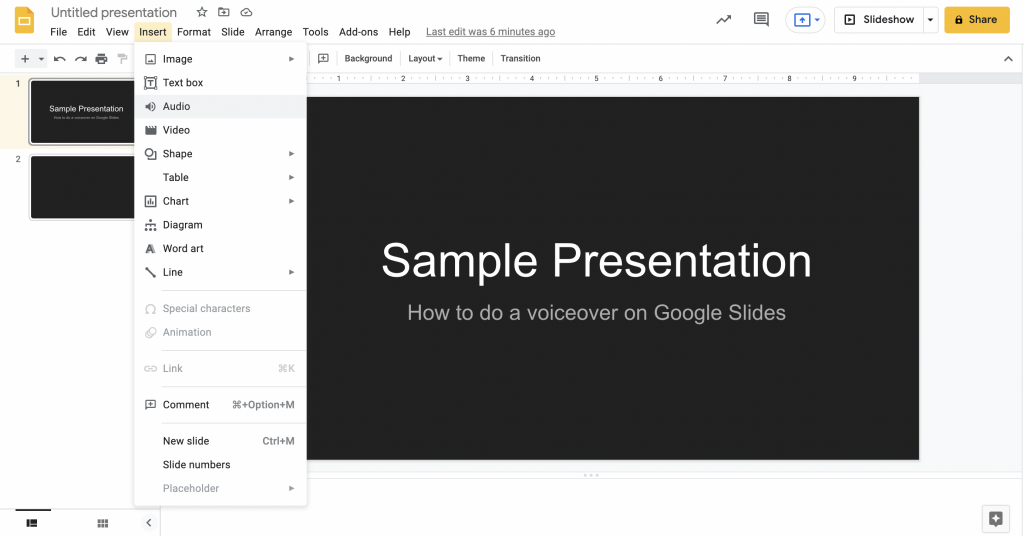Insert Word art
Screen dimensions: 1024x536
(x=220, y=248)
